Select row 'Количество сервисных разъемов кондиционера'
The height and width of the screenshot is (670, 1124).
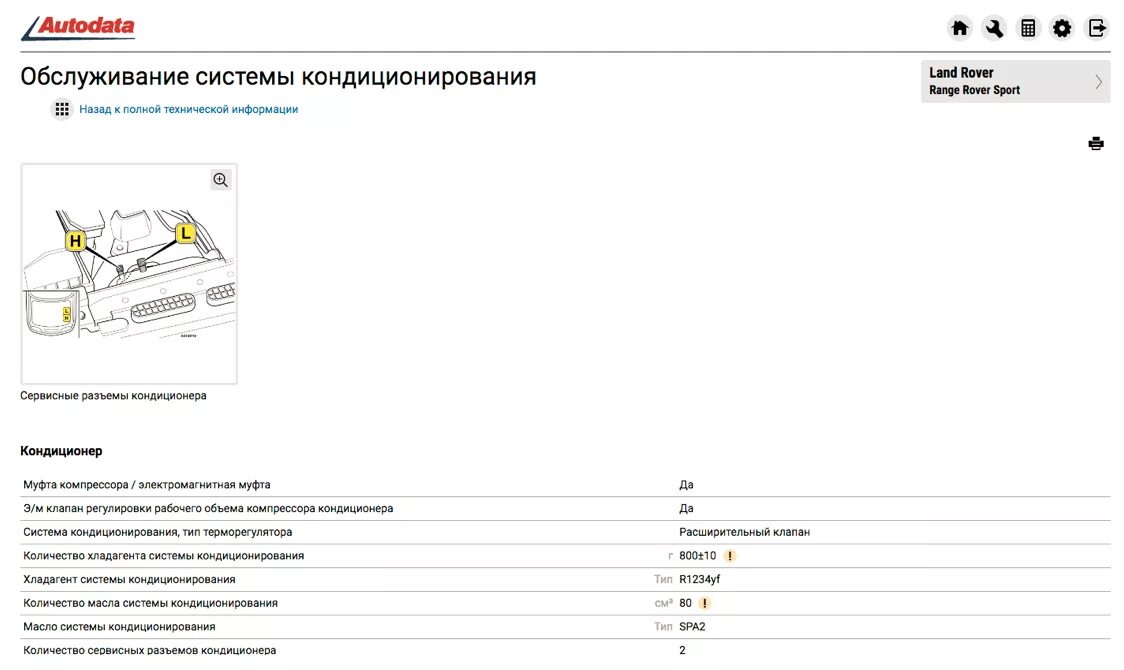point(565,650)
